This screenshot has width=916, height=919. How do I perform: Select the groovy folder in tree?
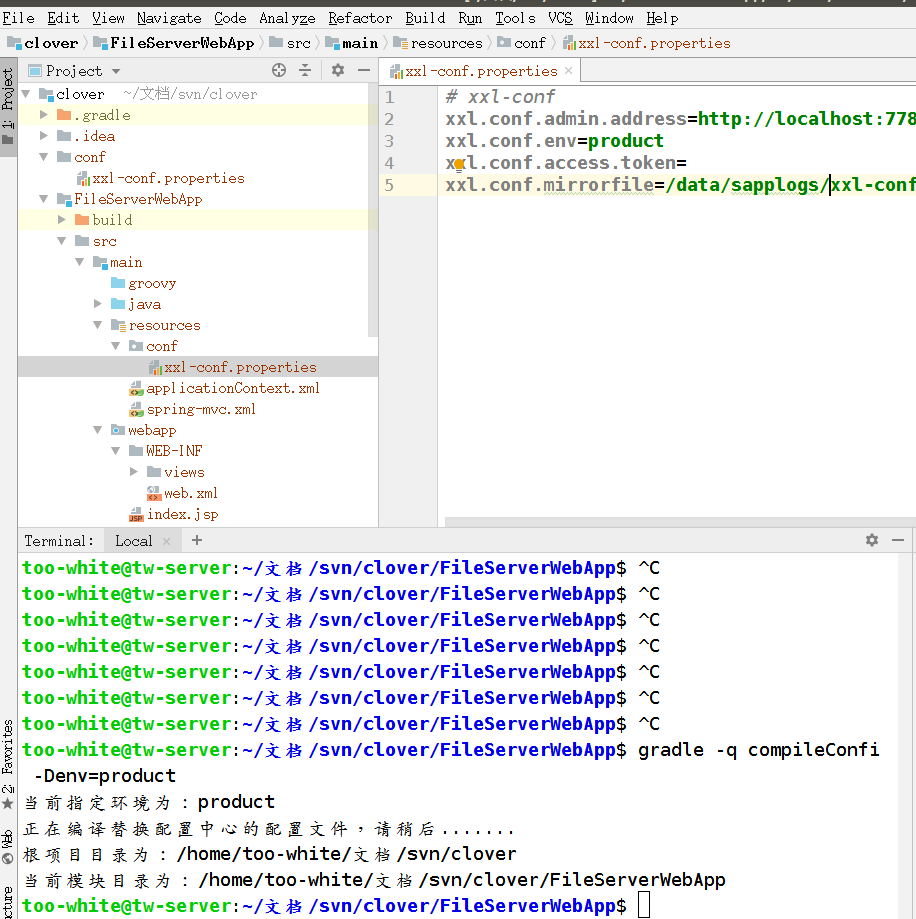[x=144, y=283]
